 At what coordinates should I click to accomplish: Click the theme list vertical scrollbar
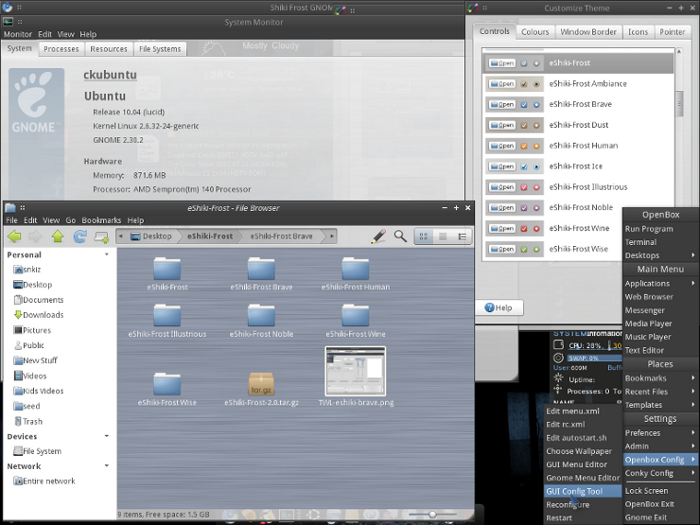click(679, 104)
